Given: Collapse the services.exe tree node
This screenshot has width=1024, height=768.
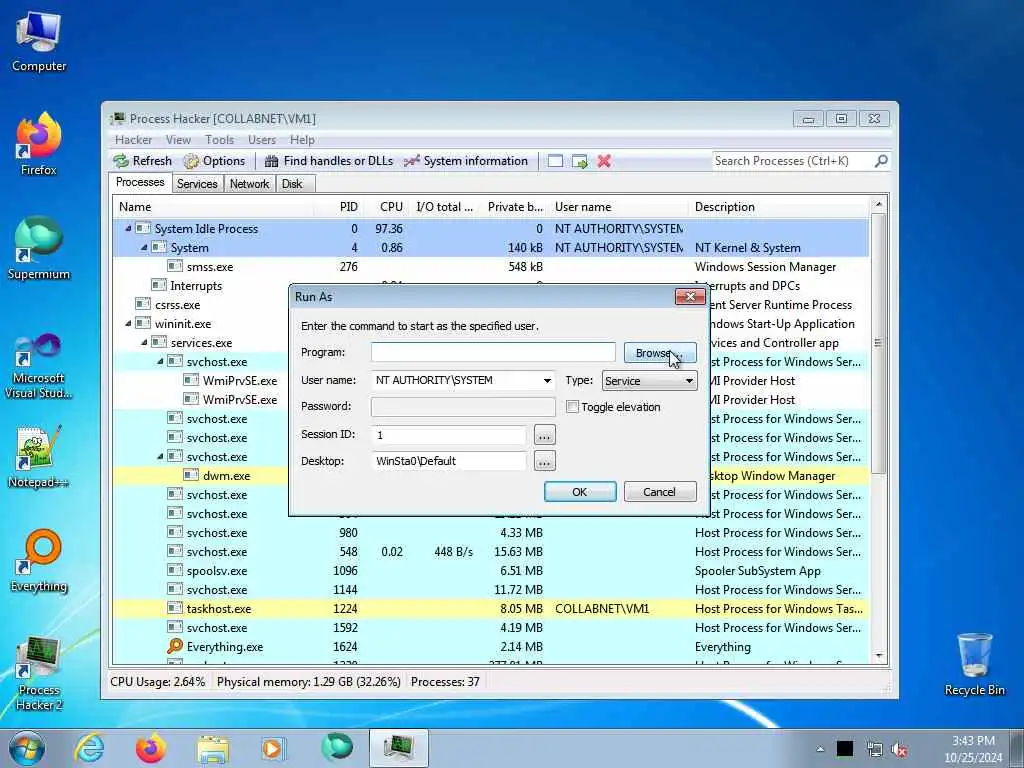Looking at the screenshot, I should coord(144,343).
